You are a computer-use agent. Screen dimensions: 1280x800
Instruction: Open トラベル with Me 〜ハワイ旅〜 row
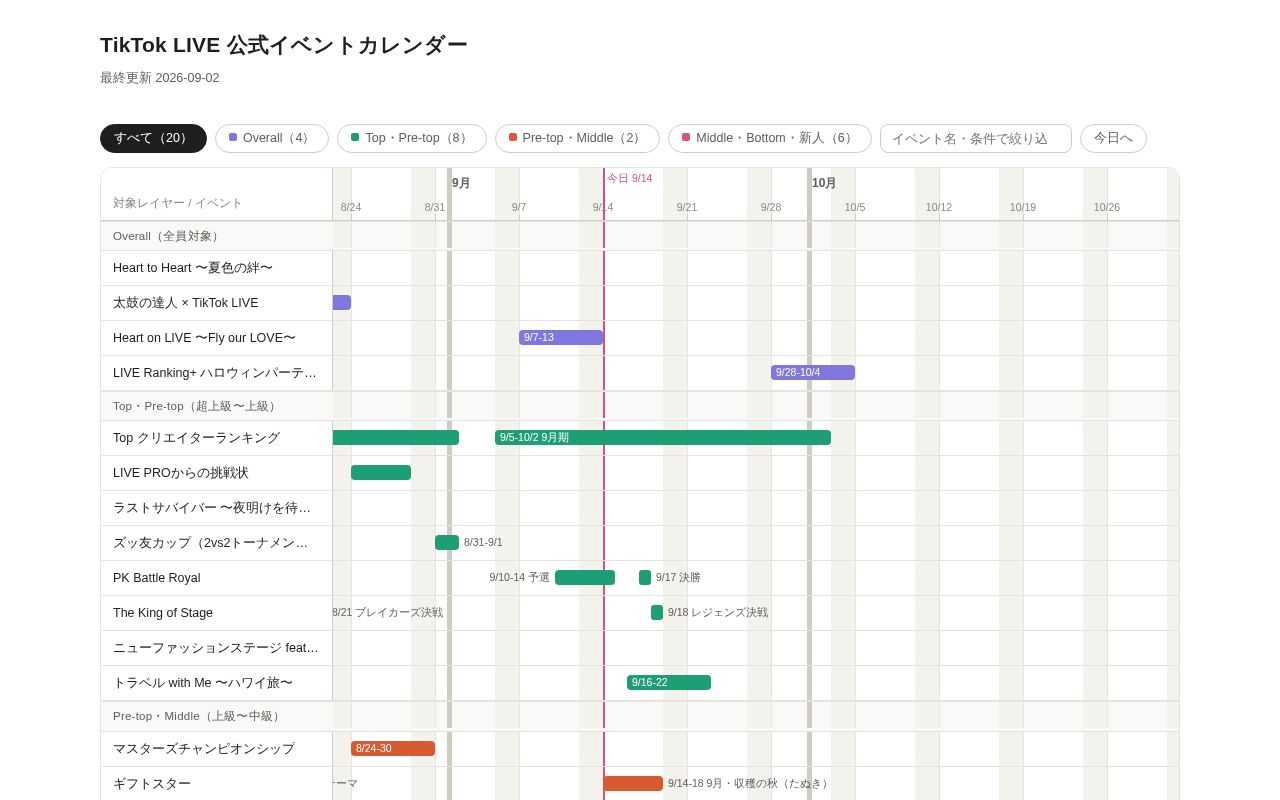tap(217, 683)
